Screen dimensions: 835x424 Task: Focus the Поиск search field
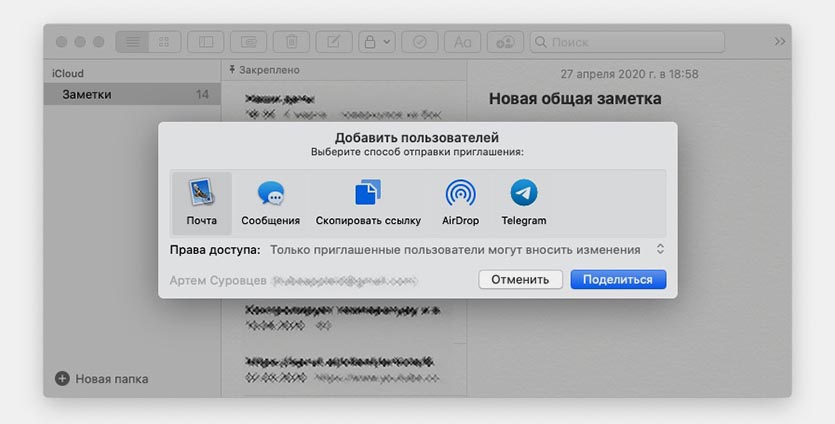pyautogui.click(x=627, y=42)
